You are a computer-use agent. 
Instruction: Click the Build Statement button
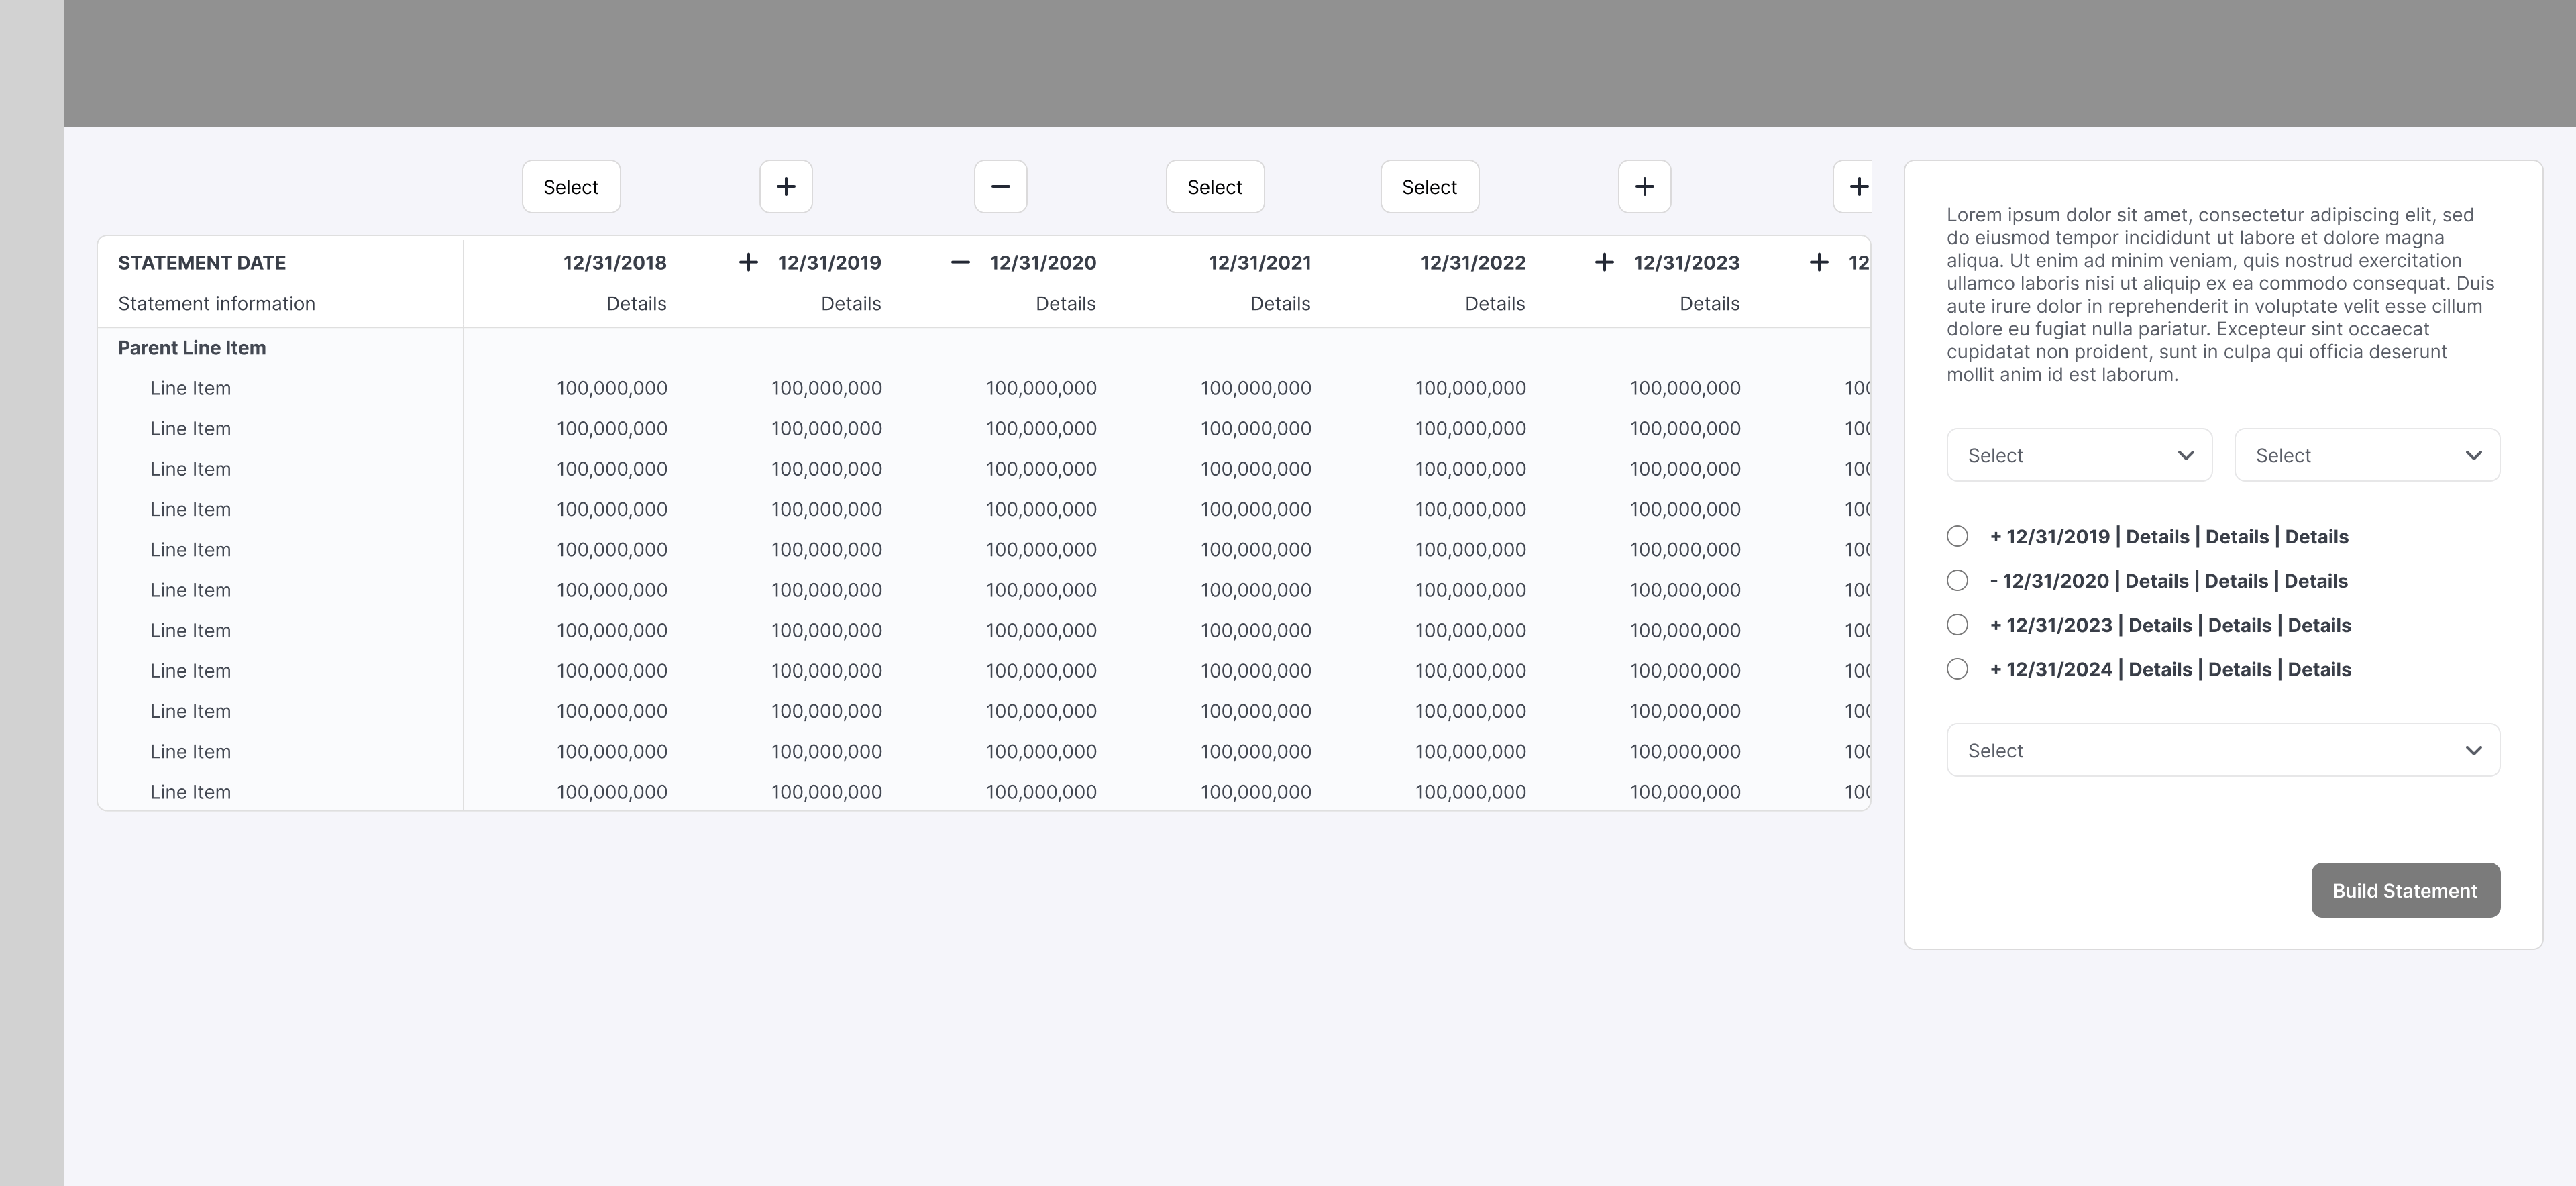[x=2404, y=891]
